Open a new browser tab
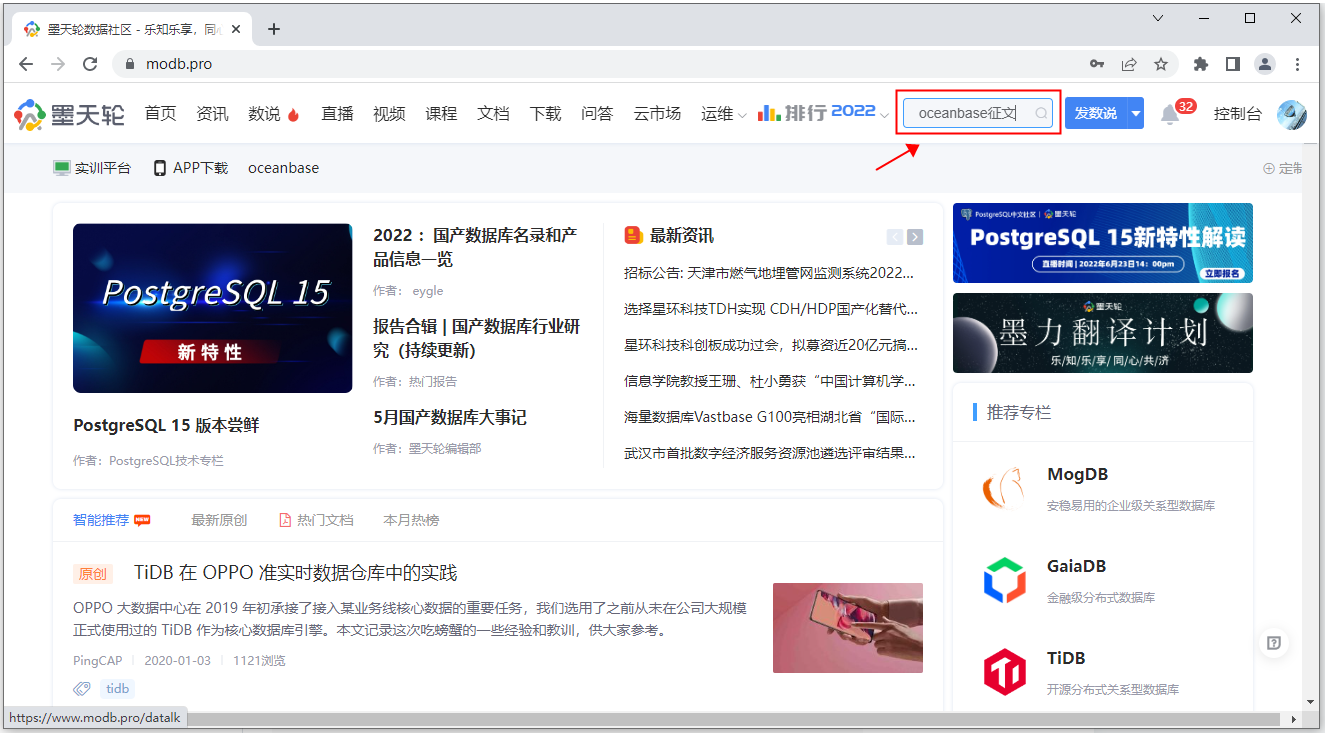 274,29
